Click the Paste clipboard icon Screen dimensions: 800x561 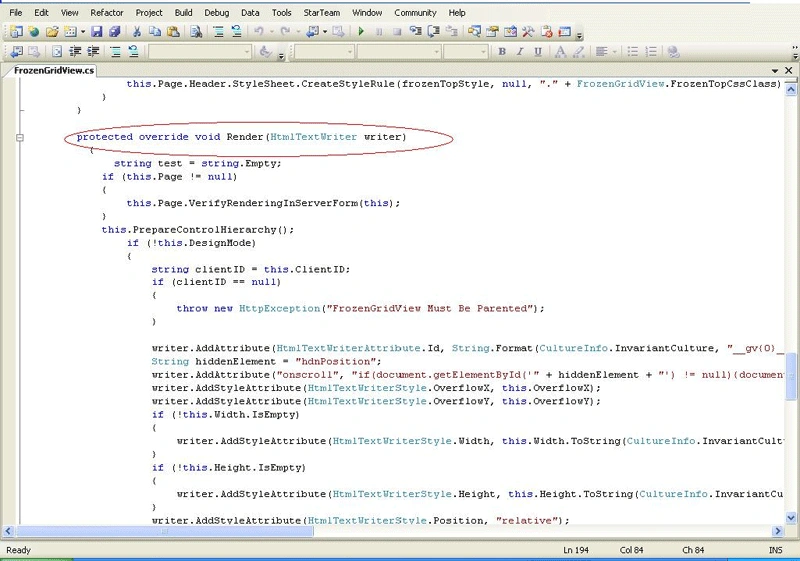pyautogui.click(x=173, y=32)
